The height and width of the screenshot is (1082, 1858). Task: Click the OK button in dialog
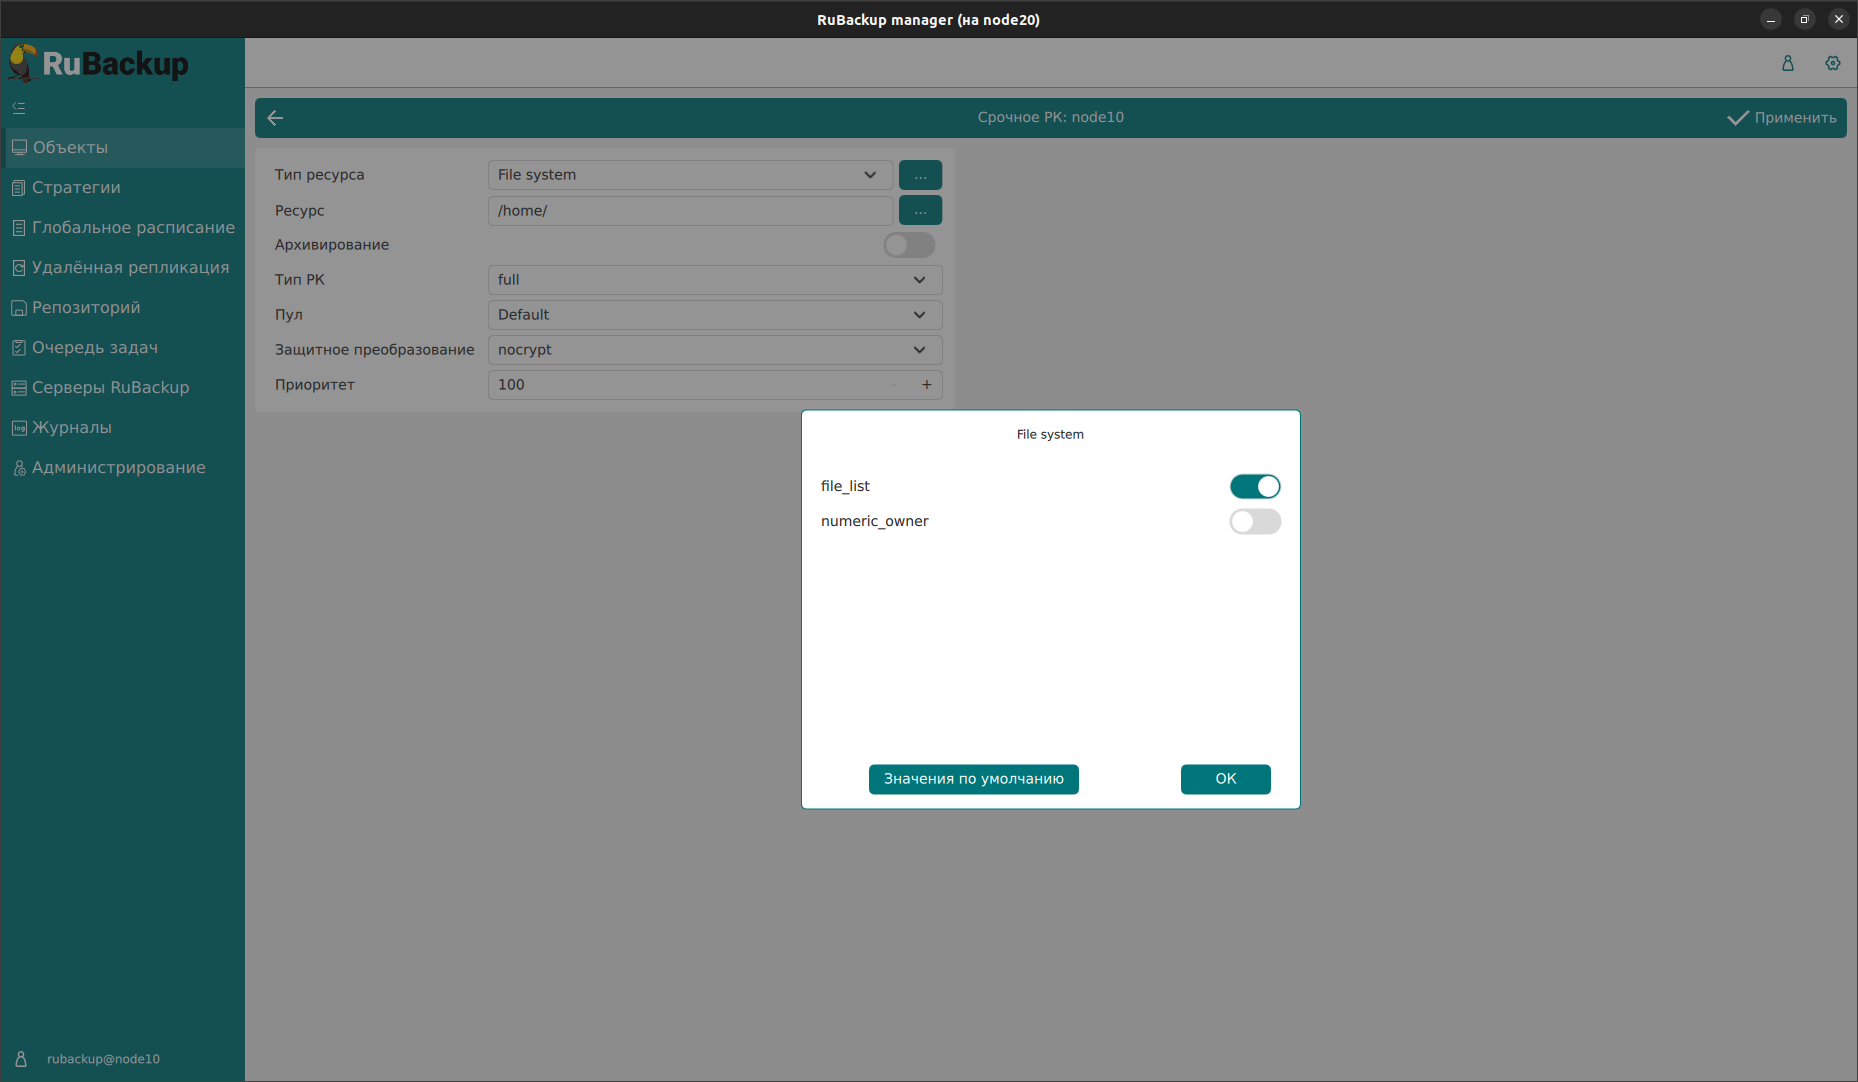point(1225,779)
